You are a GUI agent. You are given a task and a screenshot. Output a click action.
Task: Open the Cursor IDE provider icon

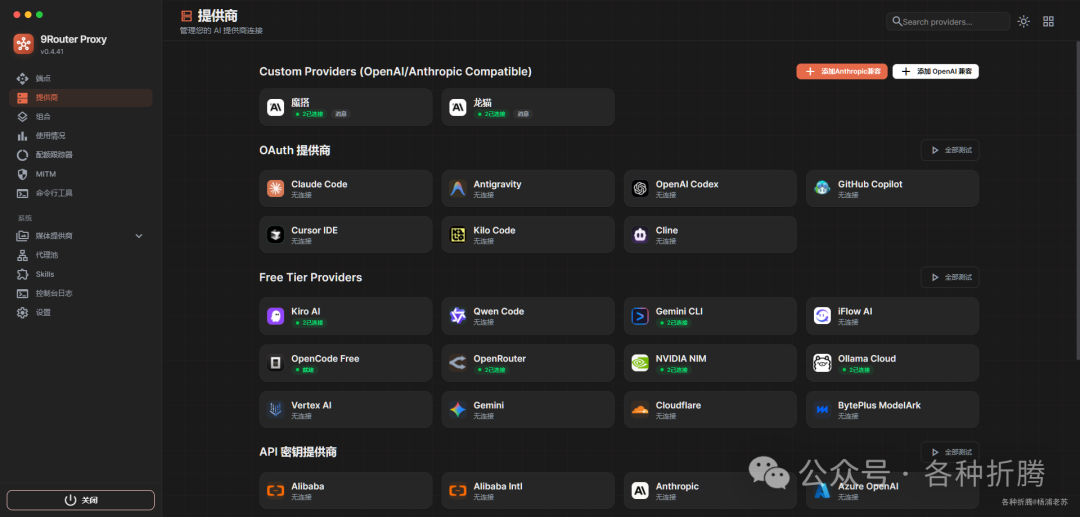pyautogui.click(x=276, y=235)
